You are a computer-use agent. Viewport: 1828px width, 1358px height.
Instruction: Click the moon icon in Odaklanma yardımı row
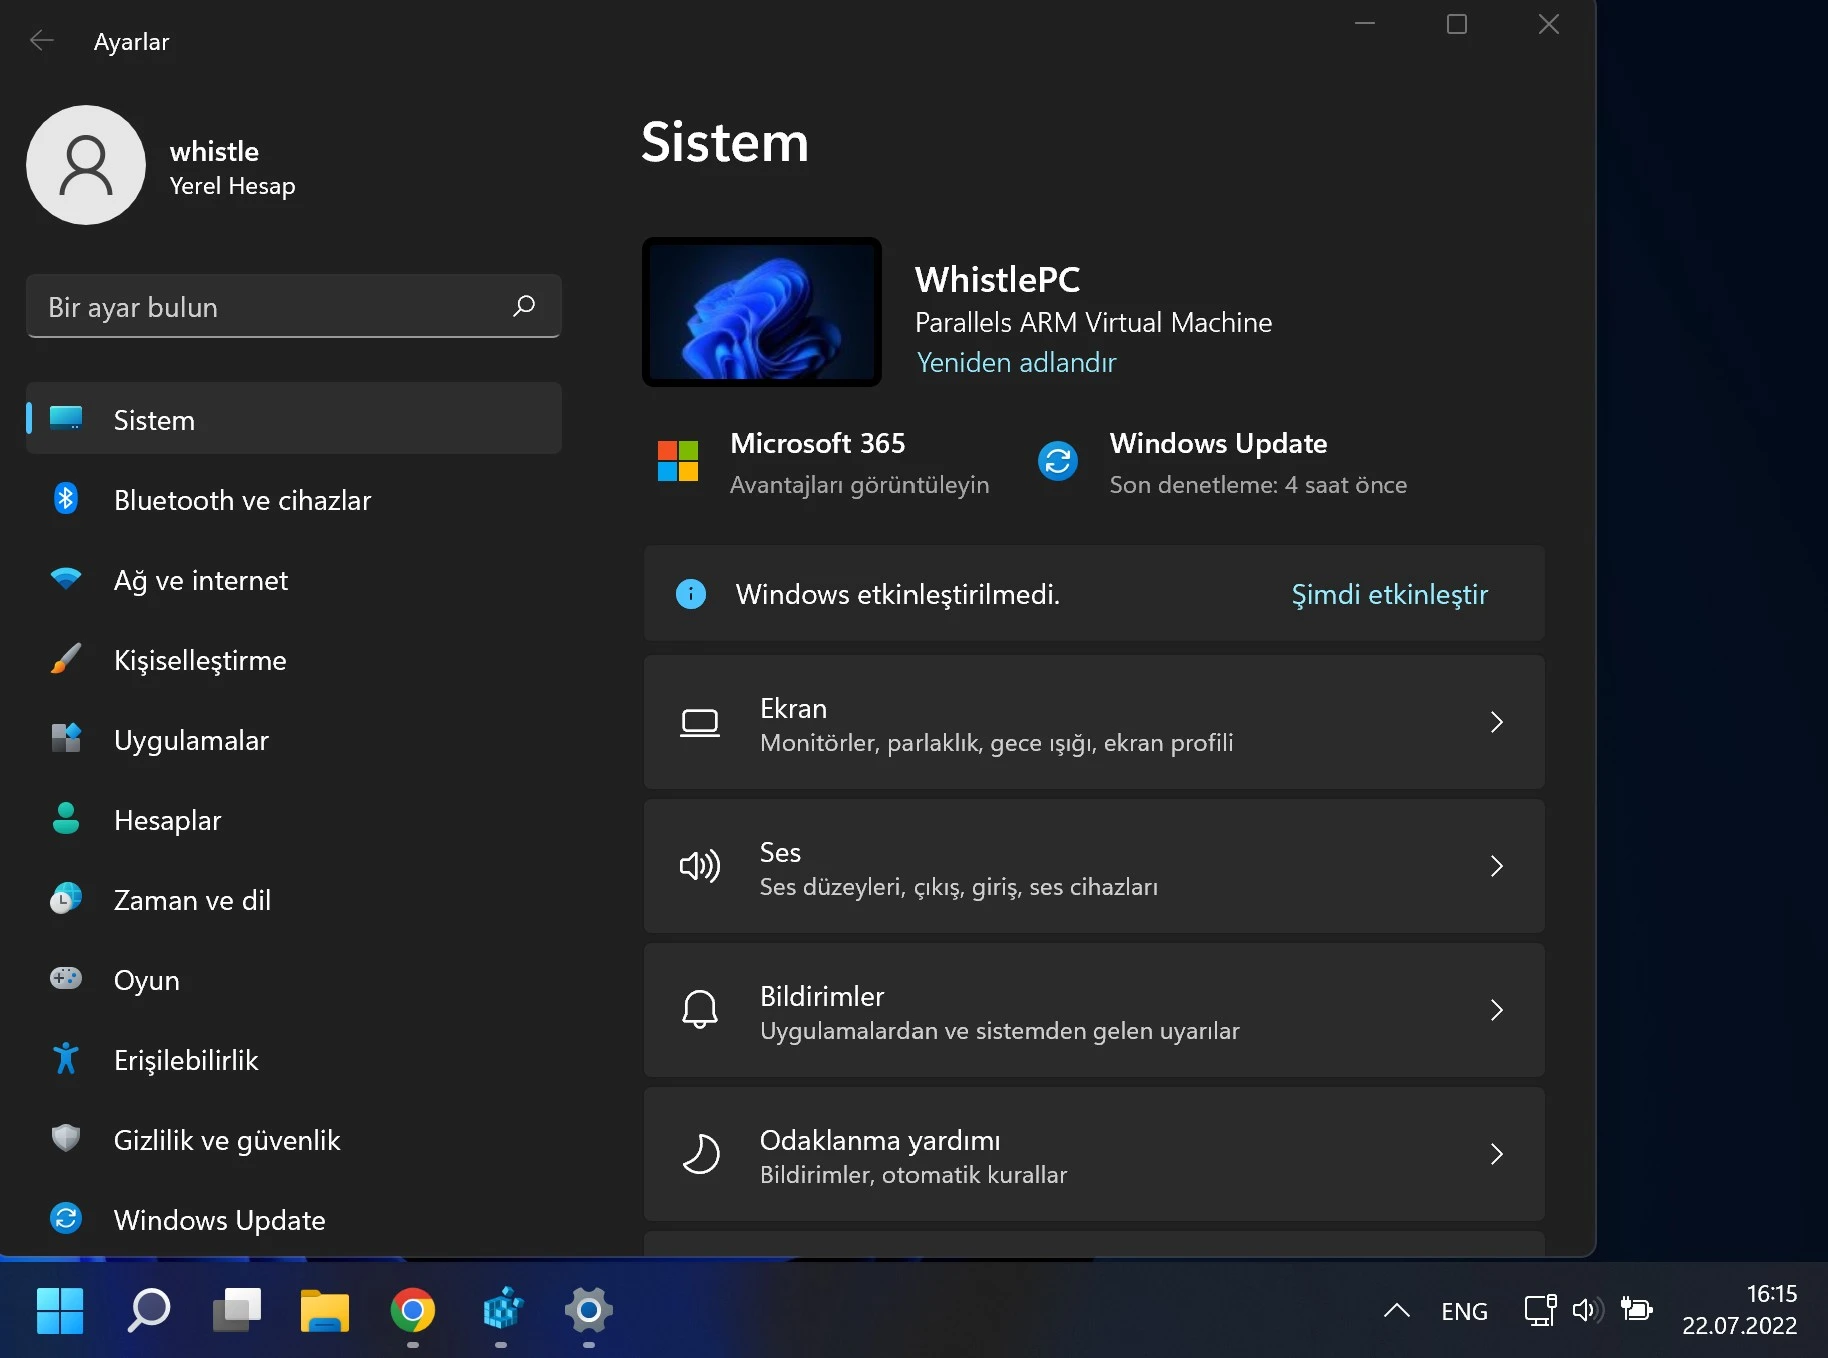(700, 1154)
